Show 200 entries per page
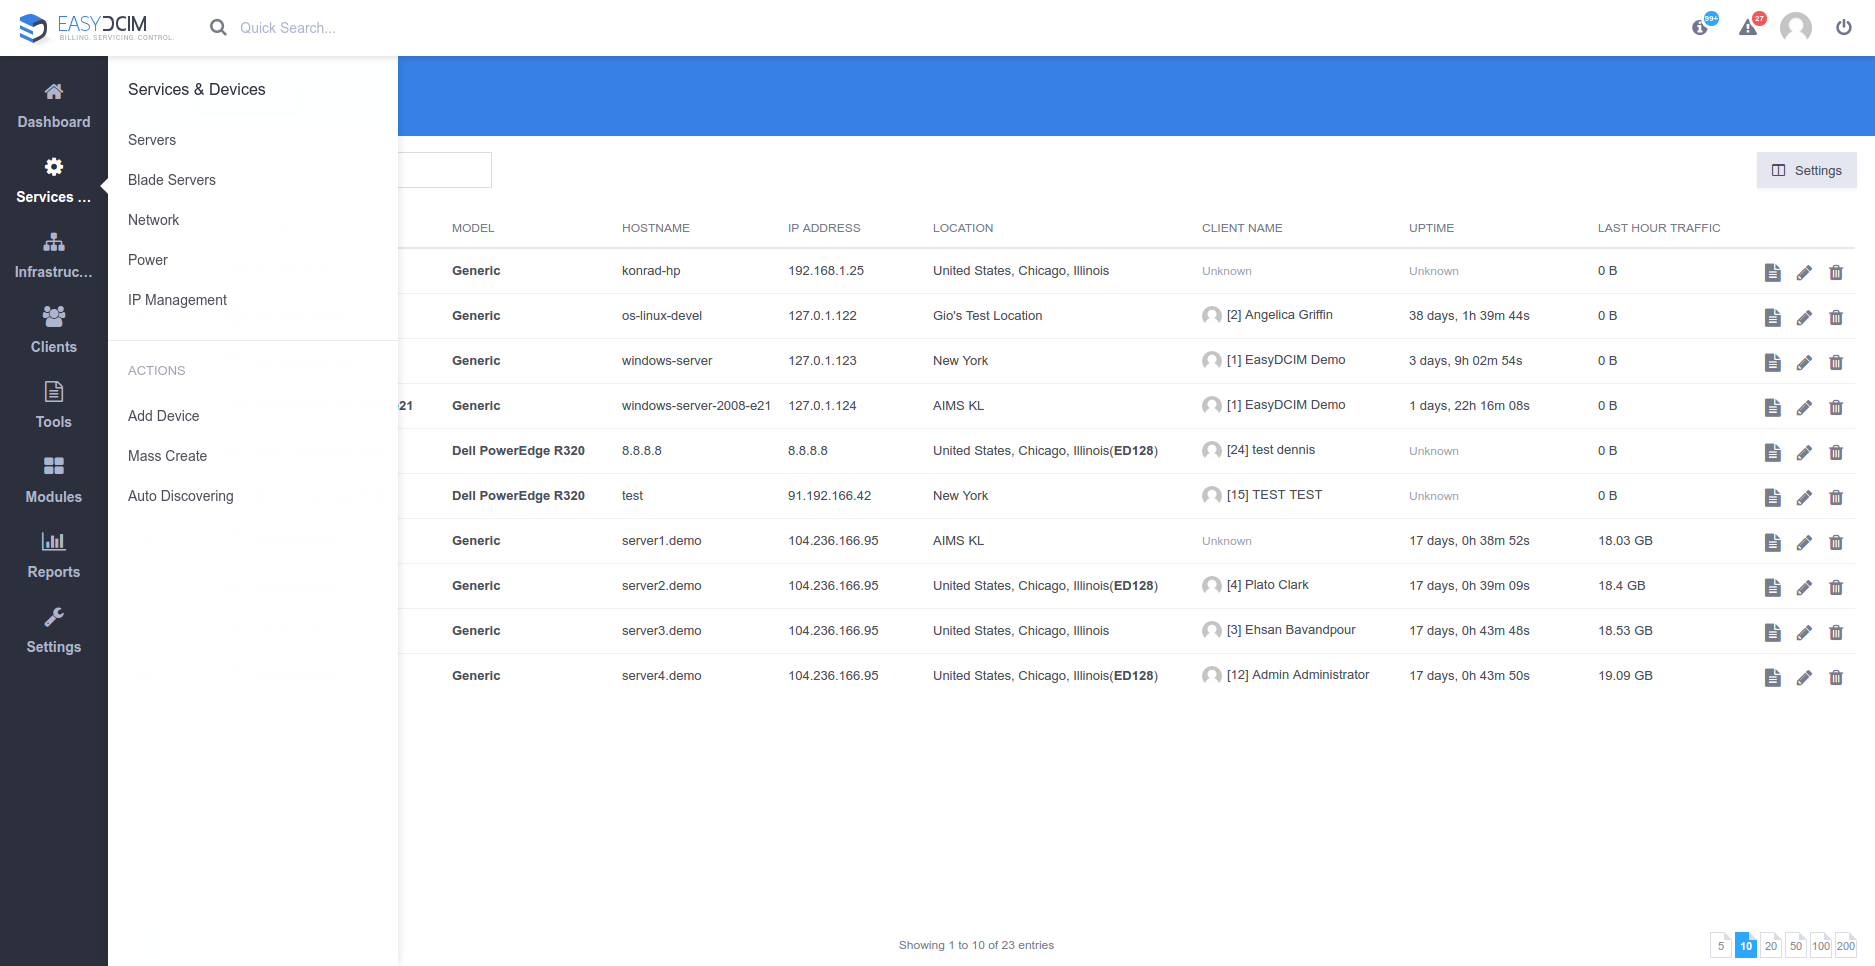Image resolution: width=1875 pixels, height=966 pixels. 1846,945
